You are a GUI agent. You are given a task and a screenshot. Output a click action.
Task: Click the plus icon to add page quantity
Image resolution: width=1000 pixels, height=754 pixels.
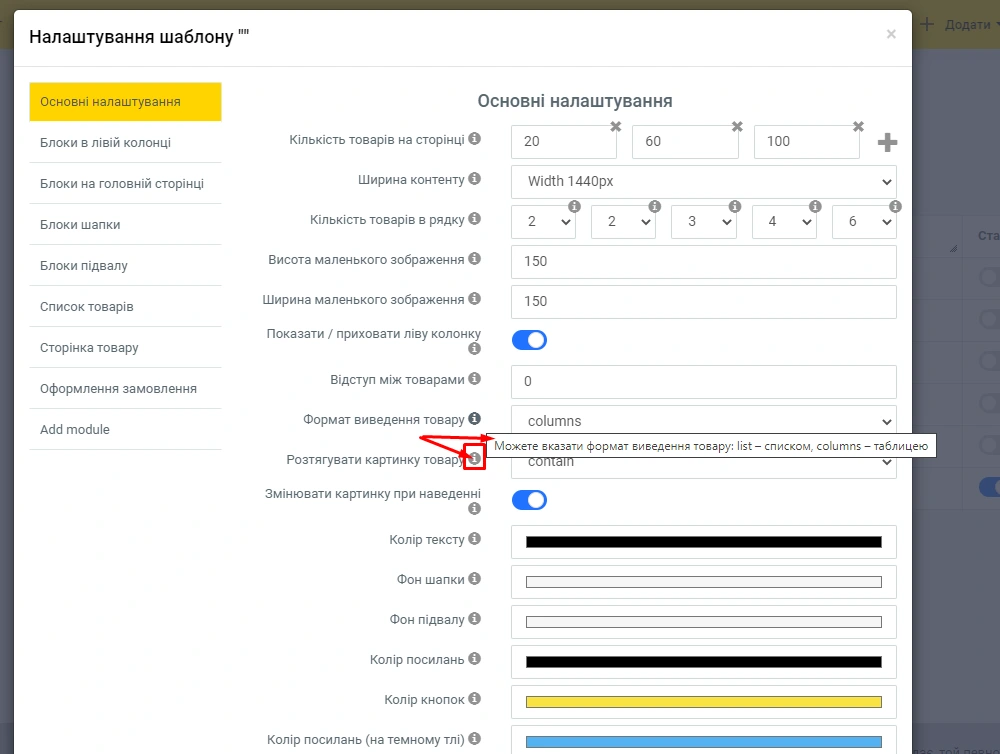coord(887,143)
